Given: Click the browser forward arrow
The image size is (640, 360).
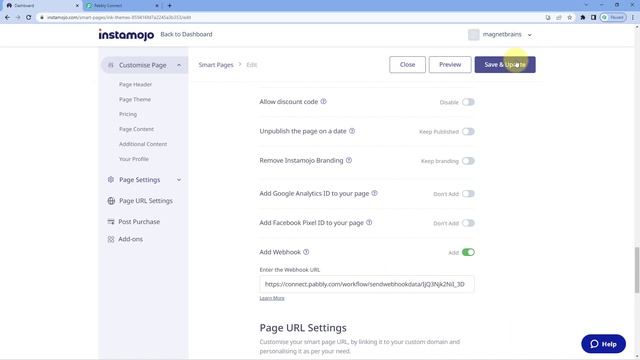Looking at the screenshot, I should tap(18, 18).
